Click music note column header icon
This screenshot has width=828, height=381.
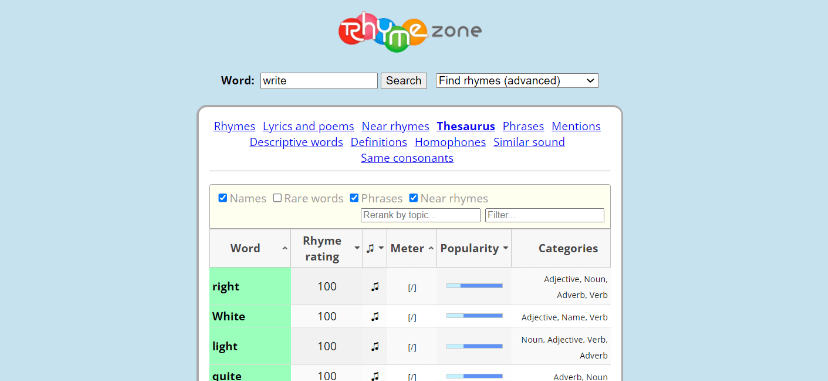pyautogui.click(x=371, y=248)
